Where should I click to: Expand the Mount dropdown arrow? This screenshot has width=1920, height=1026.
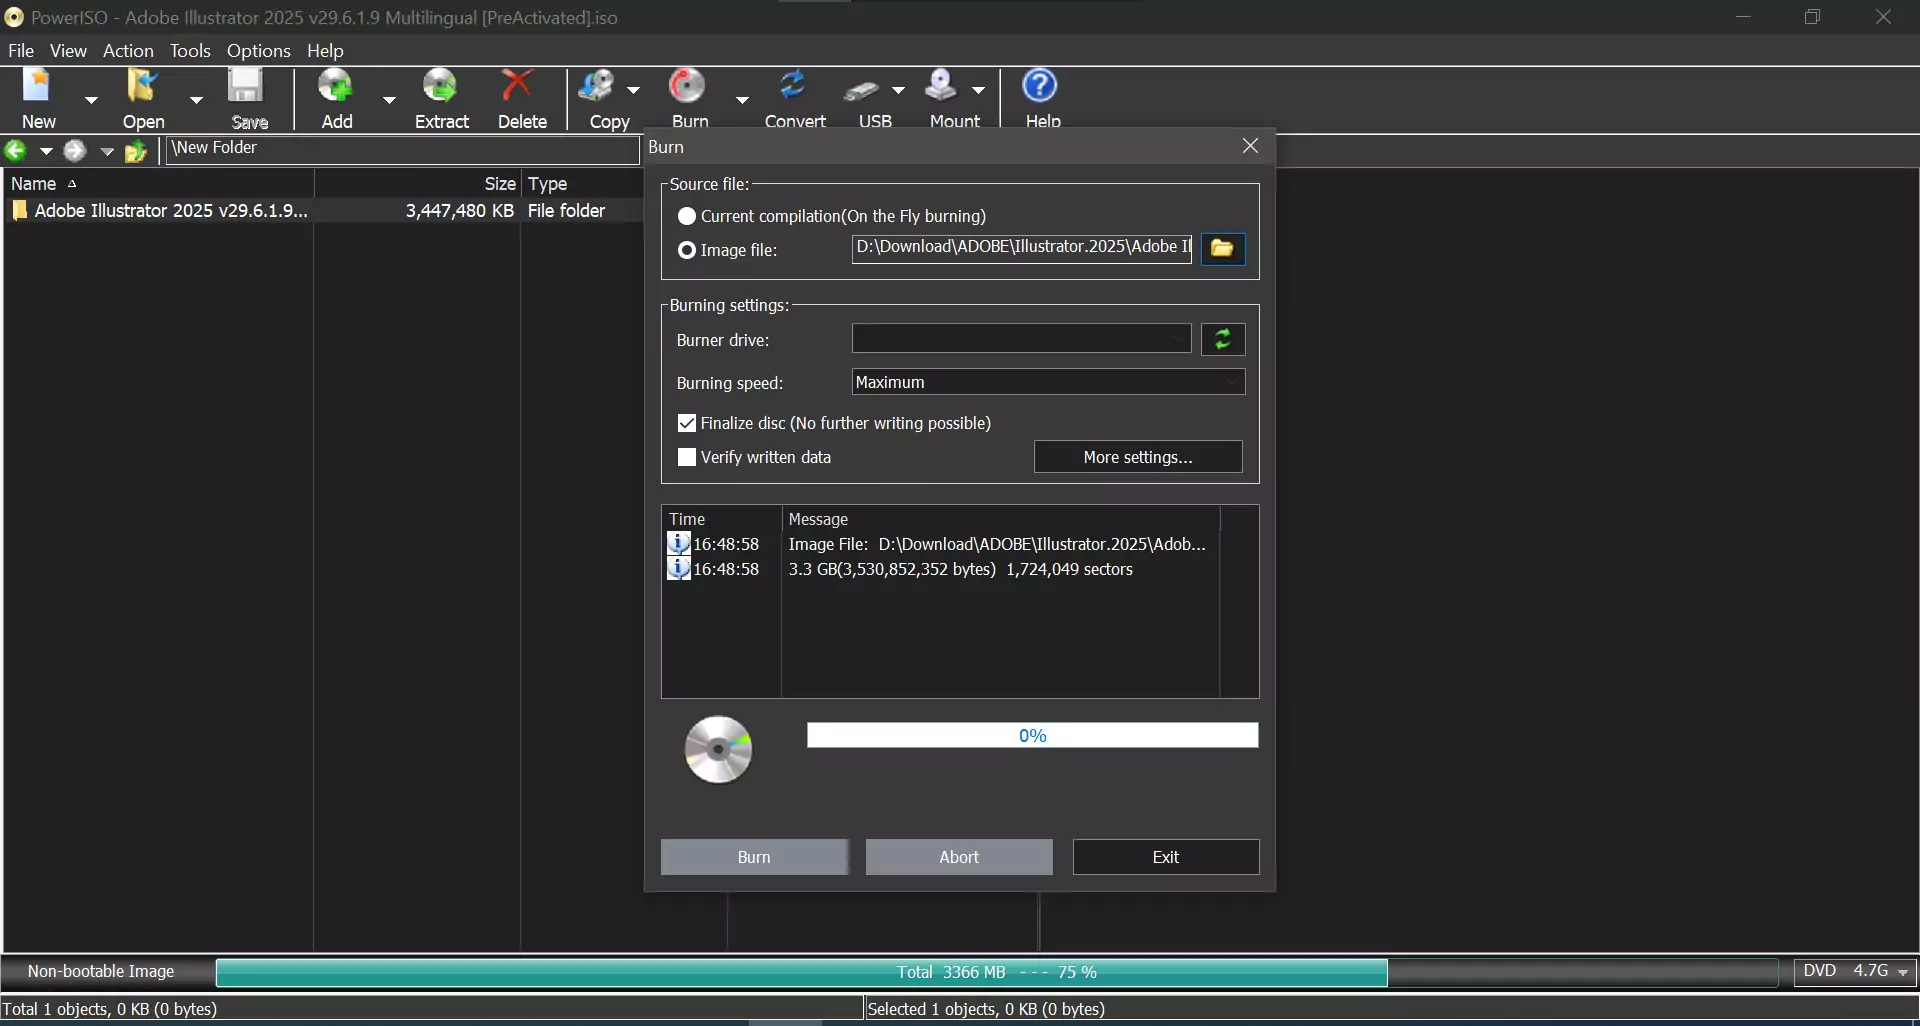[978, 90]
